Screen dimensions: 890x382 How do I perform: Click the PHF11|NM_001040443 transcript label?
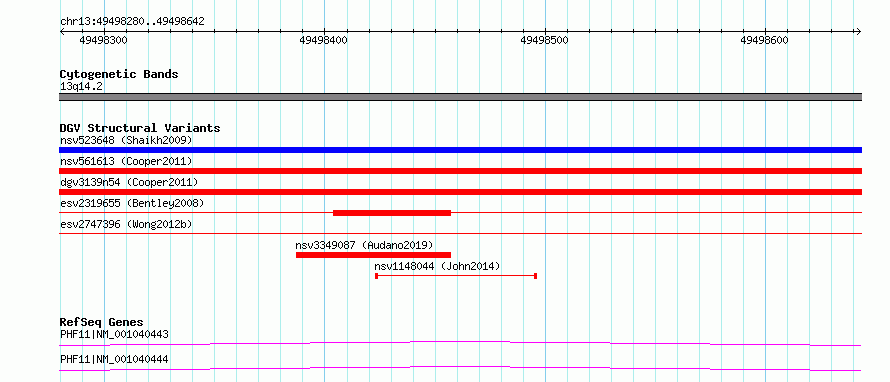pyautogui.click(x=114, y=334)
